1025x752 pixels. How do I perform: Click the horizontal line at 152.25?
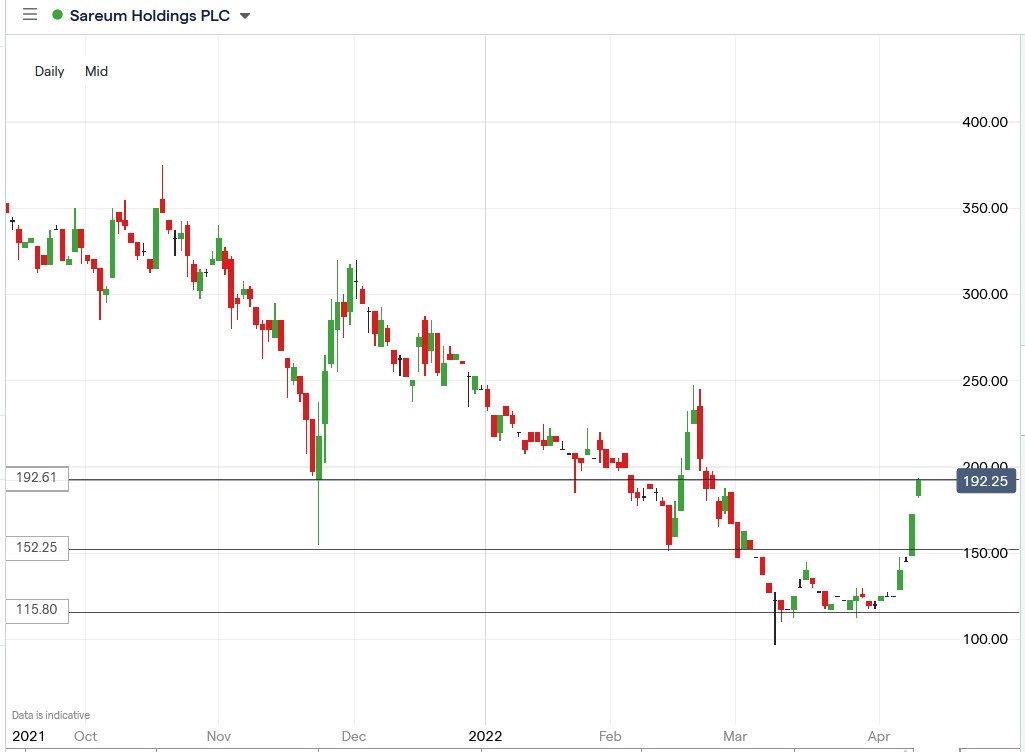coord(500,551)
